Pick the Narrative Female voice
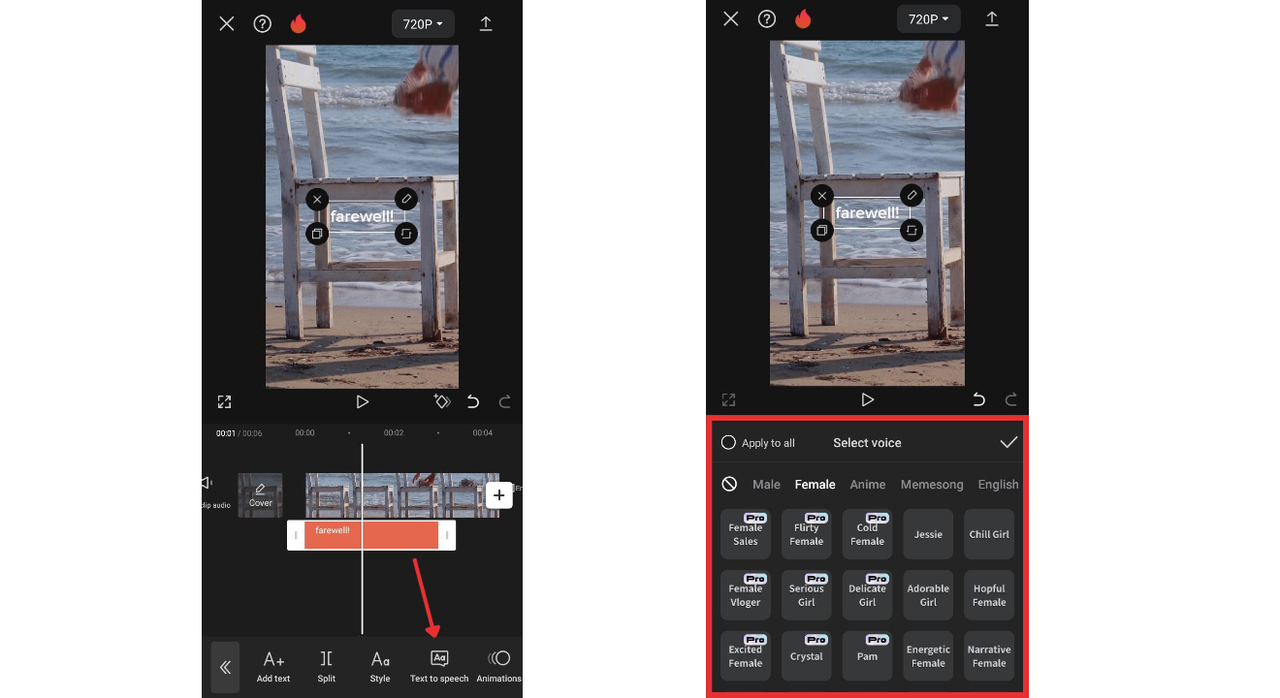The height and width of the screenshot is (698, 1280). 989,656
